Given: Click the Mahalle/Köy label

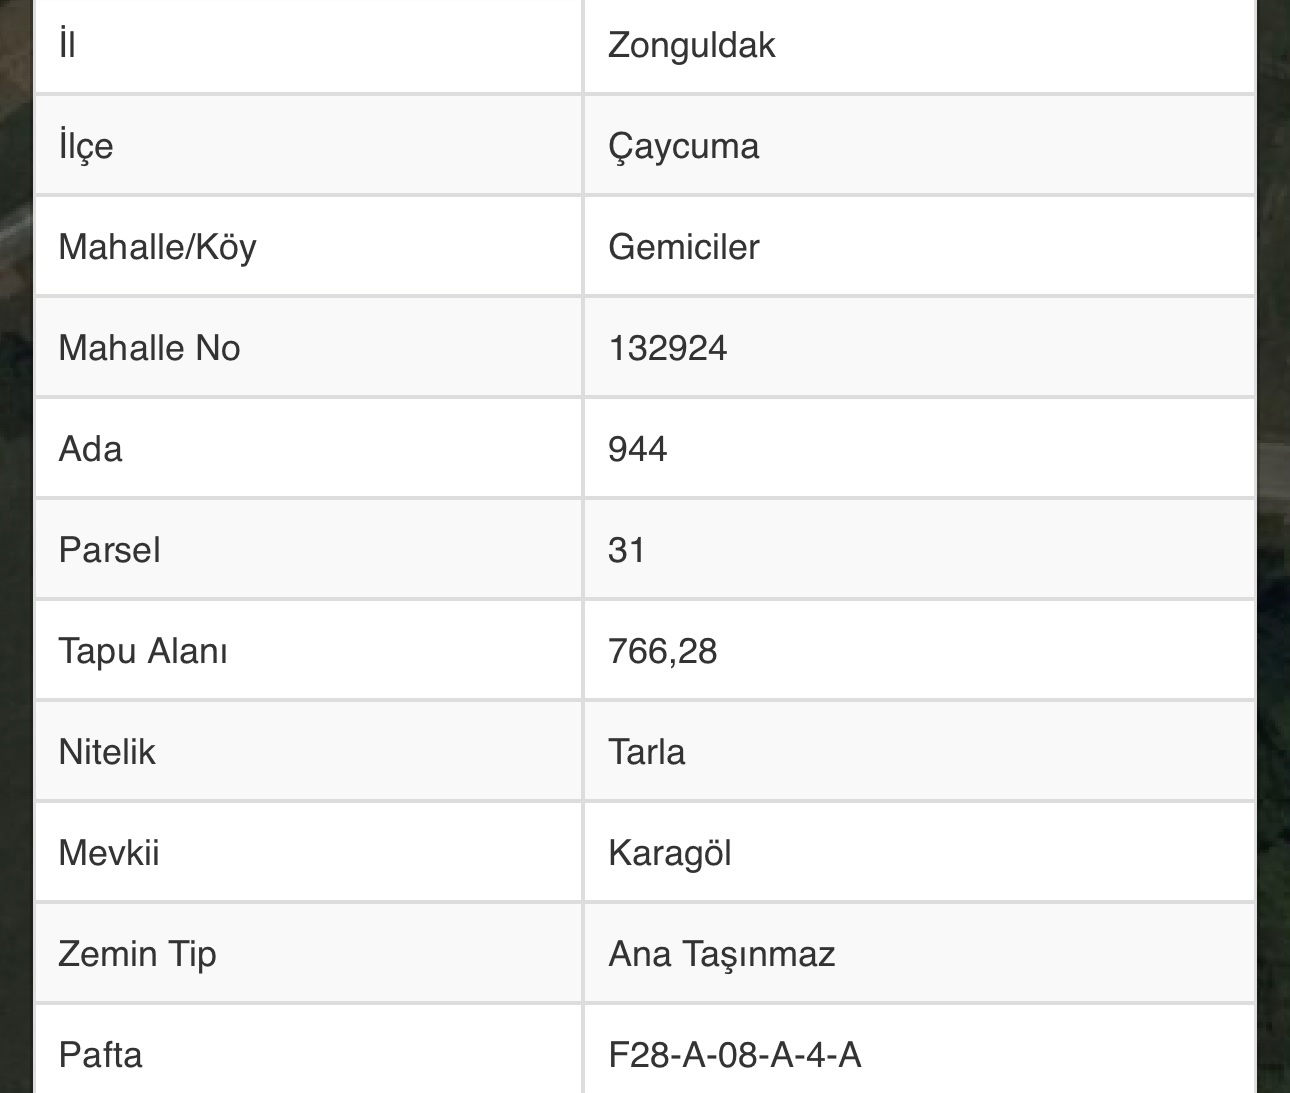Looking at the screenshot, I should pos(158,248).
